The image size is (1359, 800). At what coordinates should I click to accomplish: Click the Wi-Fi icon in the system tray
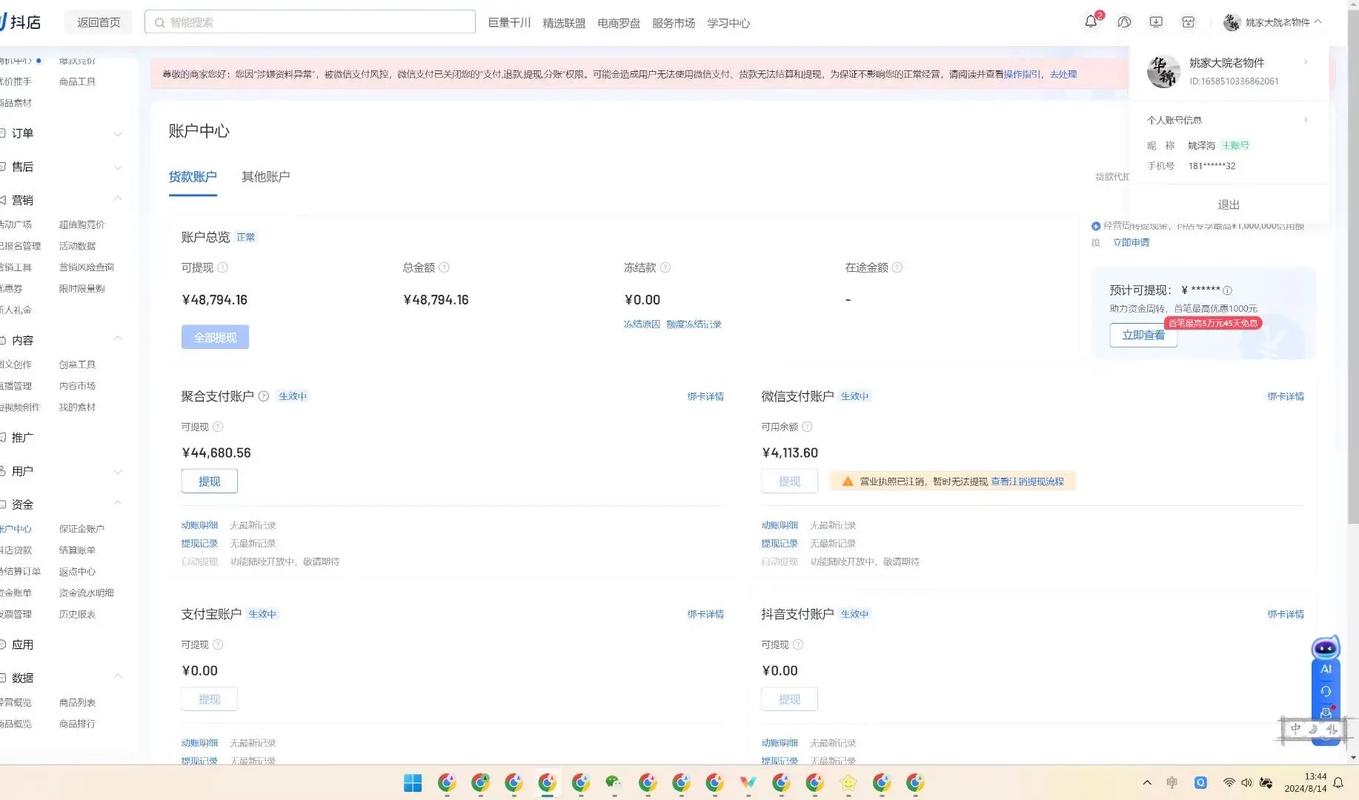coord(1229,782)
